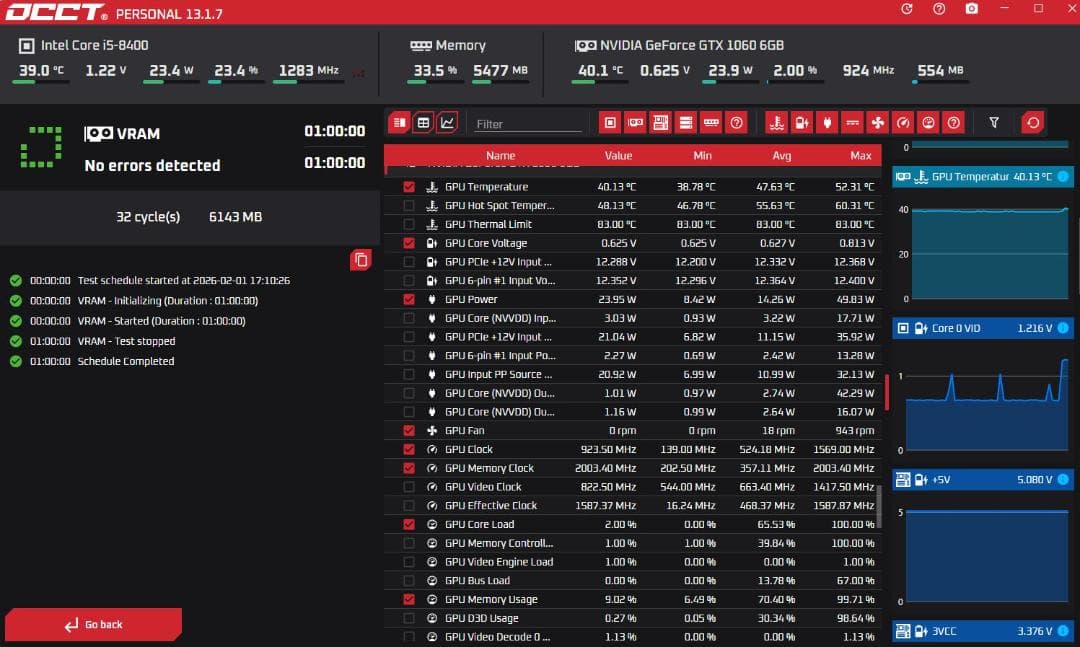Filter sensors by CPU icon
Viewport: 1080px width, 647px height.
(610, 123)
